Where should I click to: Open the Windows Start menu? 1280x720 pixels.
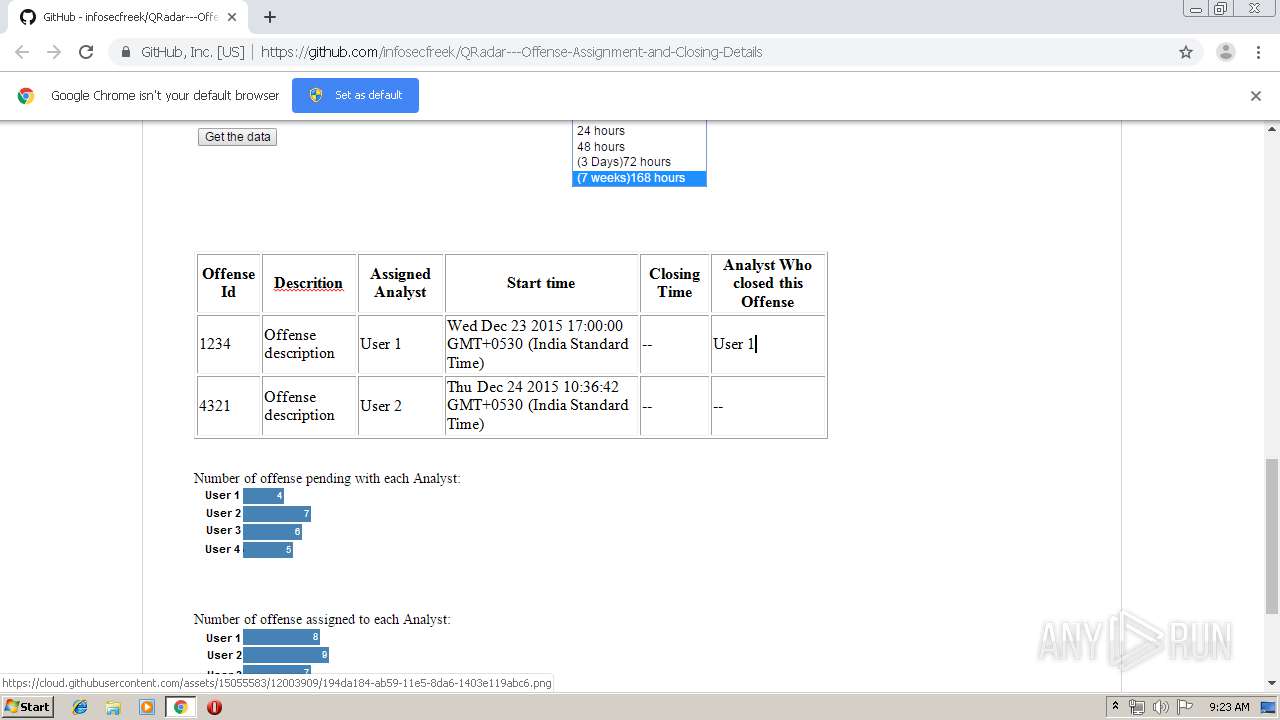tap(27, 706)
